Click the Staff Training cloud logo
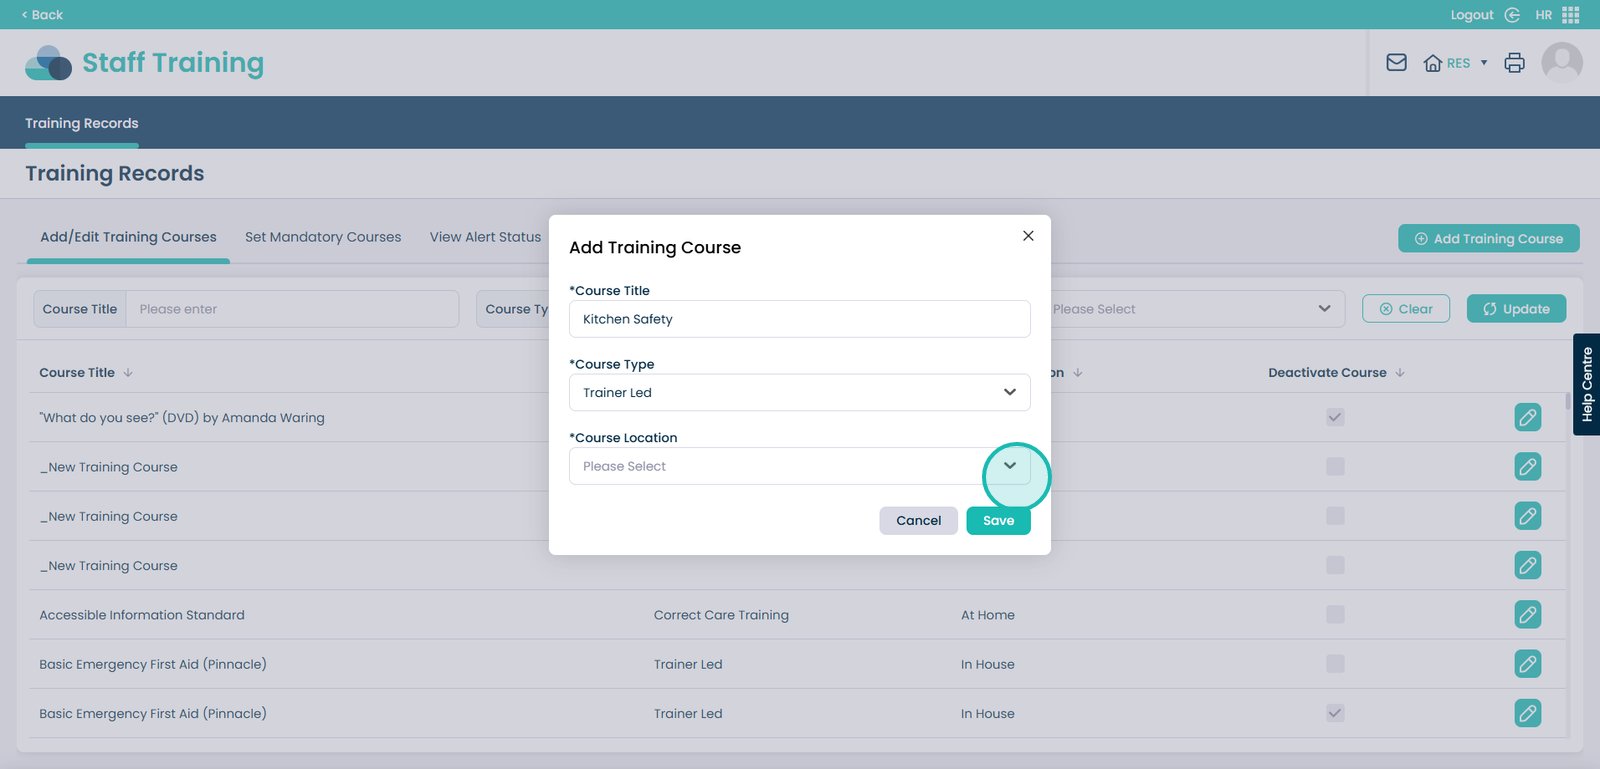Screen dimensions: 1600x769 click(x=48, y=63)
